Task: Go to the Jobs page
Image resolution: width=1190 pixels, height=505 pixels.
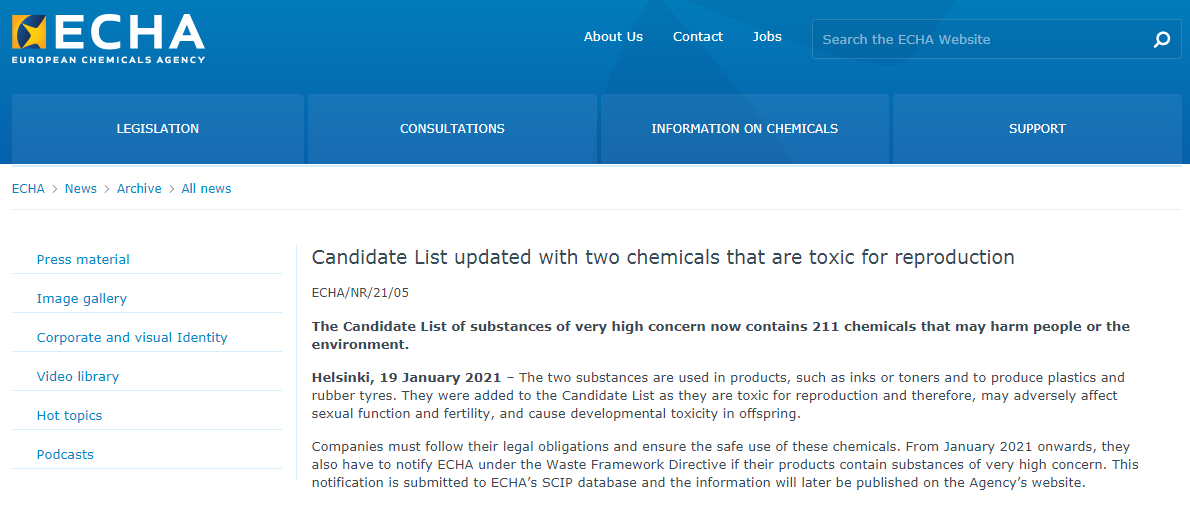Action: tap(767, 37)
